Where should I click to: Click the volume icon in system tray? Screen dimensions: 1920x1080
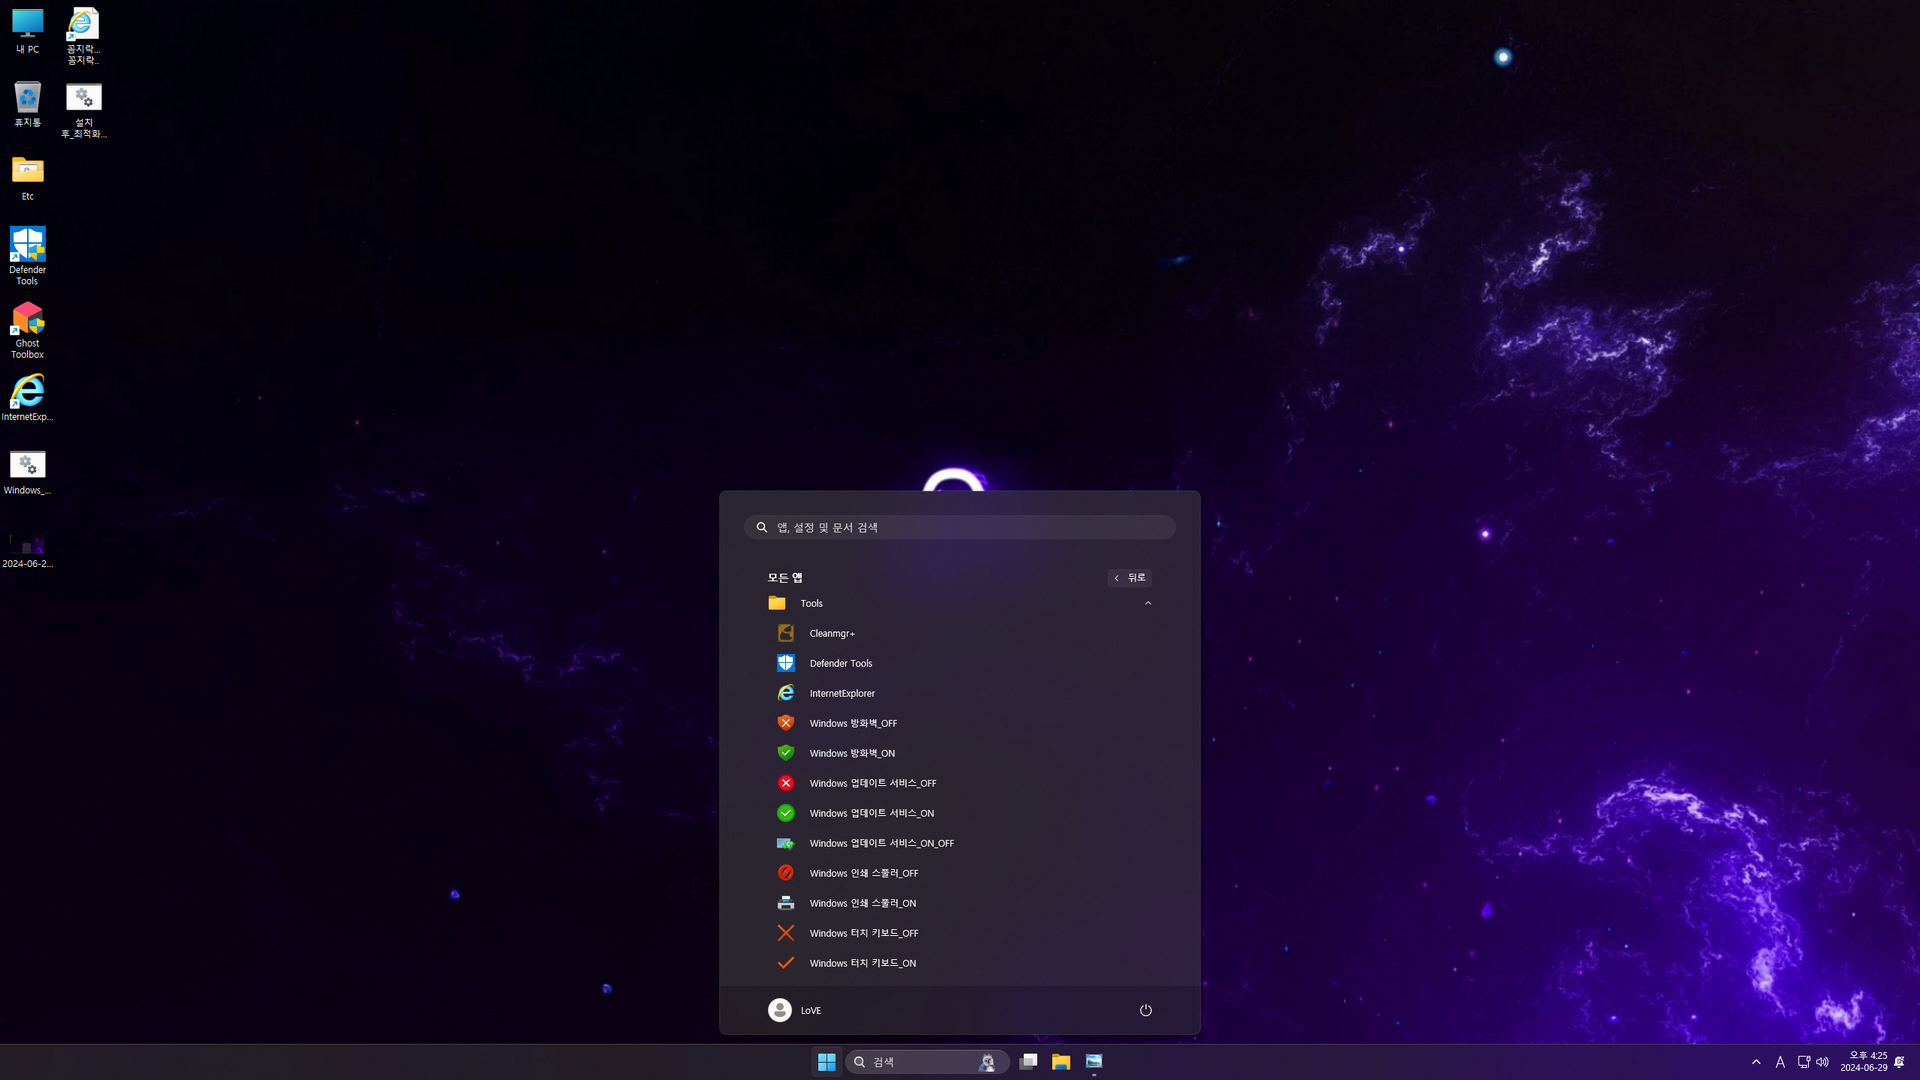1822,1062
